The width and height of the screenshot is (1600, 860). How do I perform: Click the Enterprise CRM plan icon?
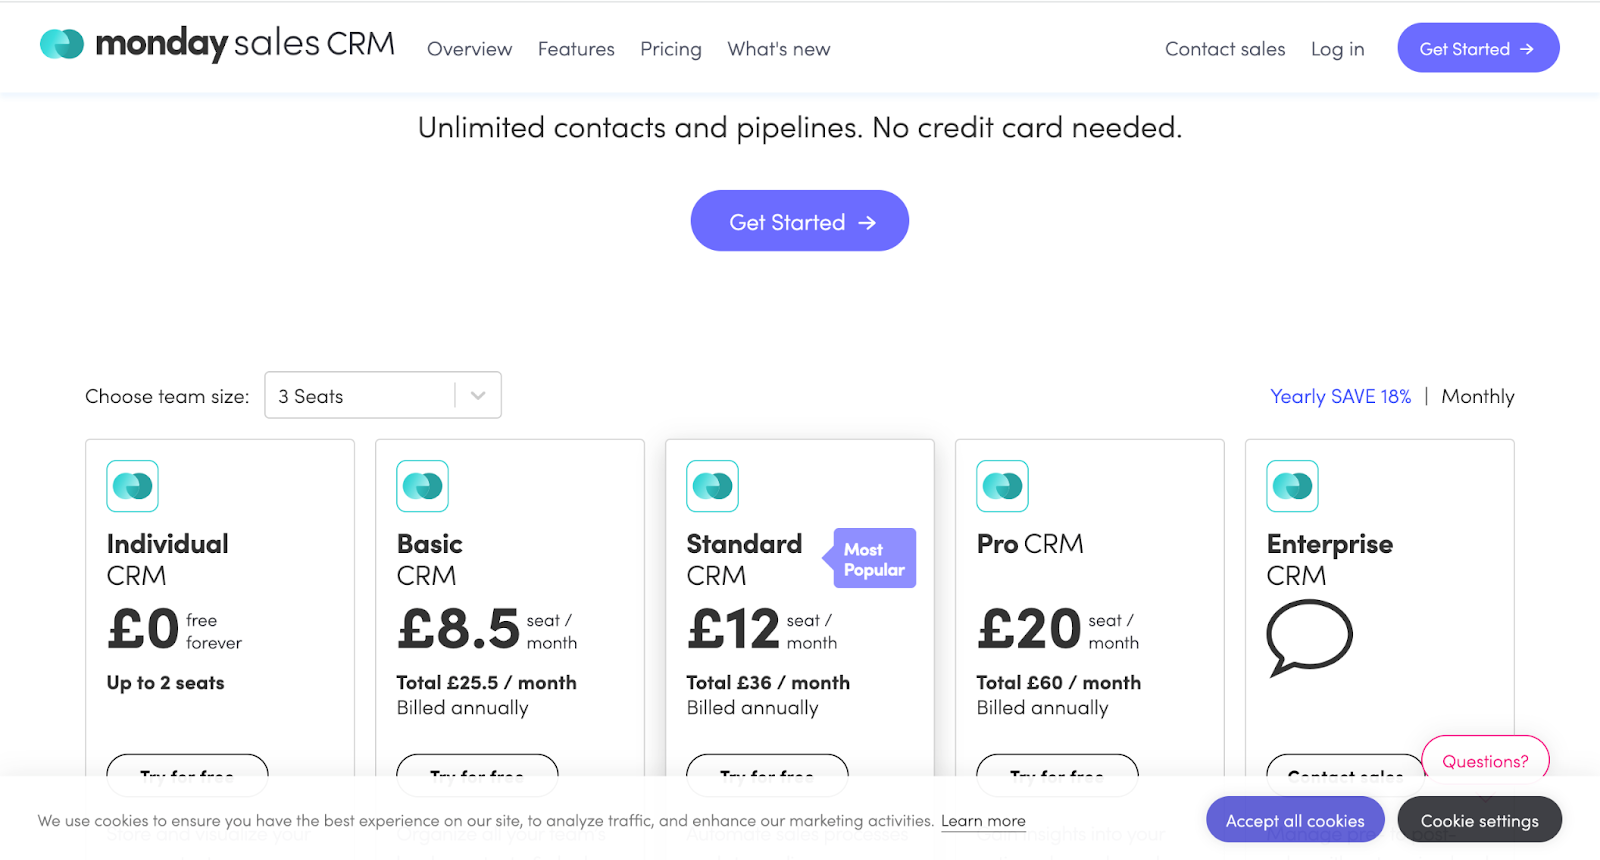pos(1292,486)
